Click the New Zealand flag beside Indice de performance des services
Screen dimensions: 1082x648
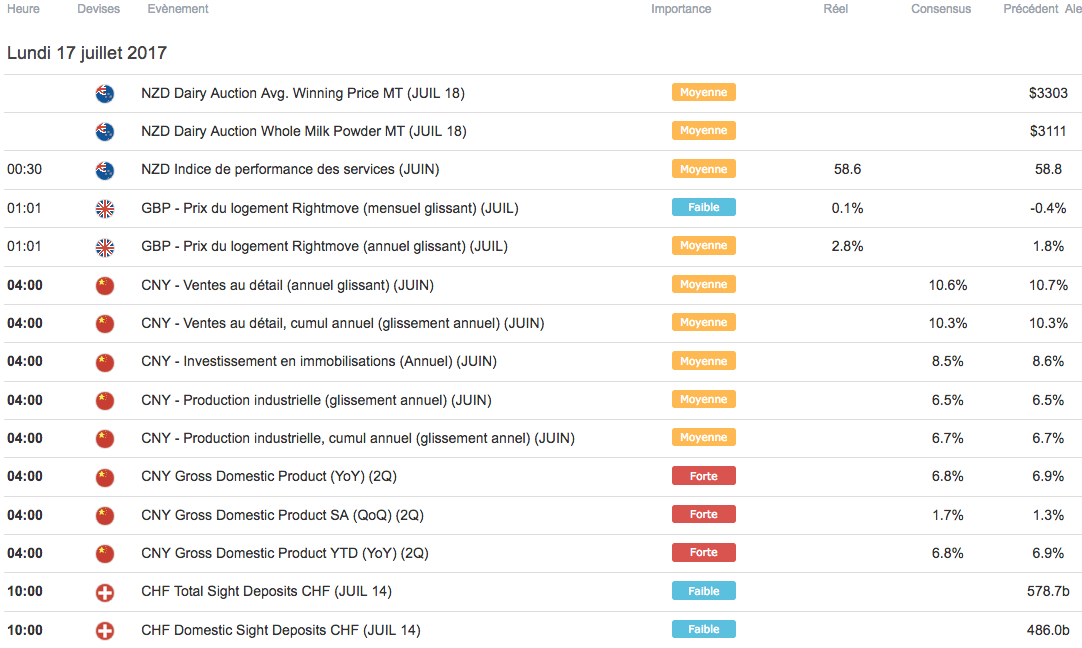pos(104,170)
